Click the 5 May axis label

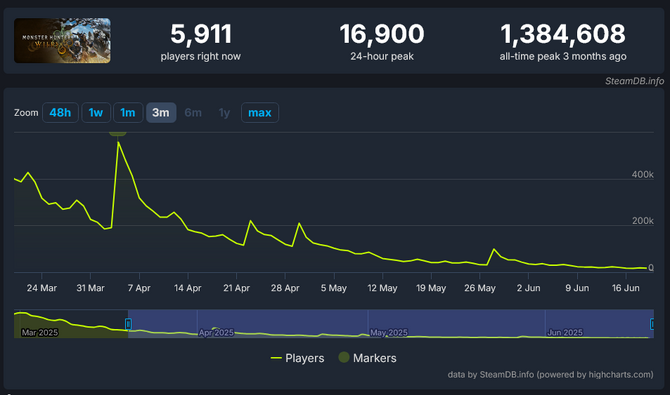point(334,288)
